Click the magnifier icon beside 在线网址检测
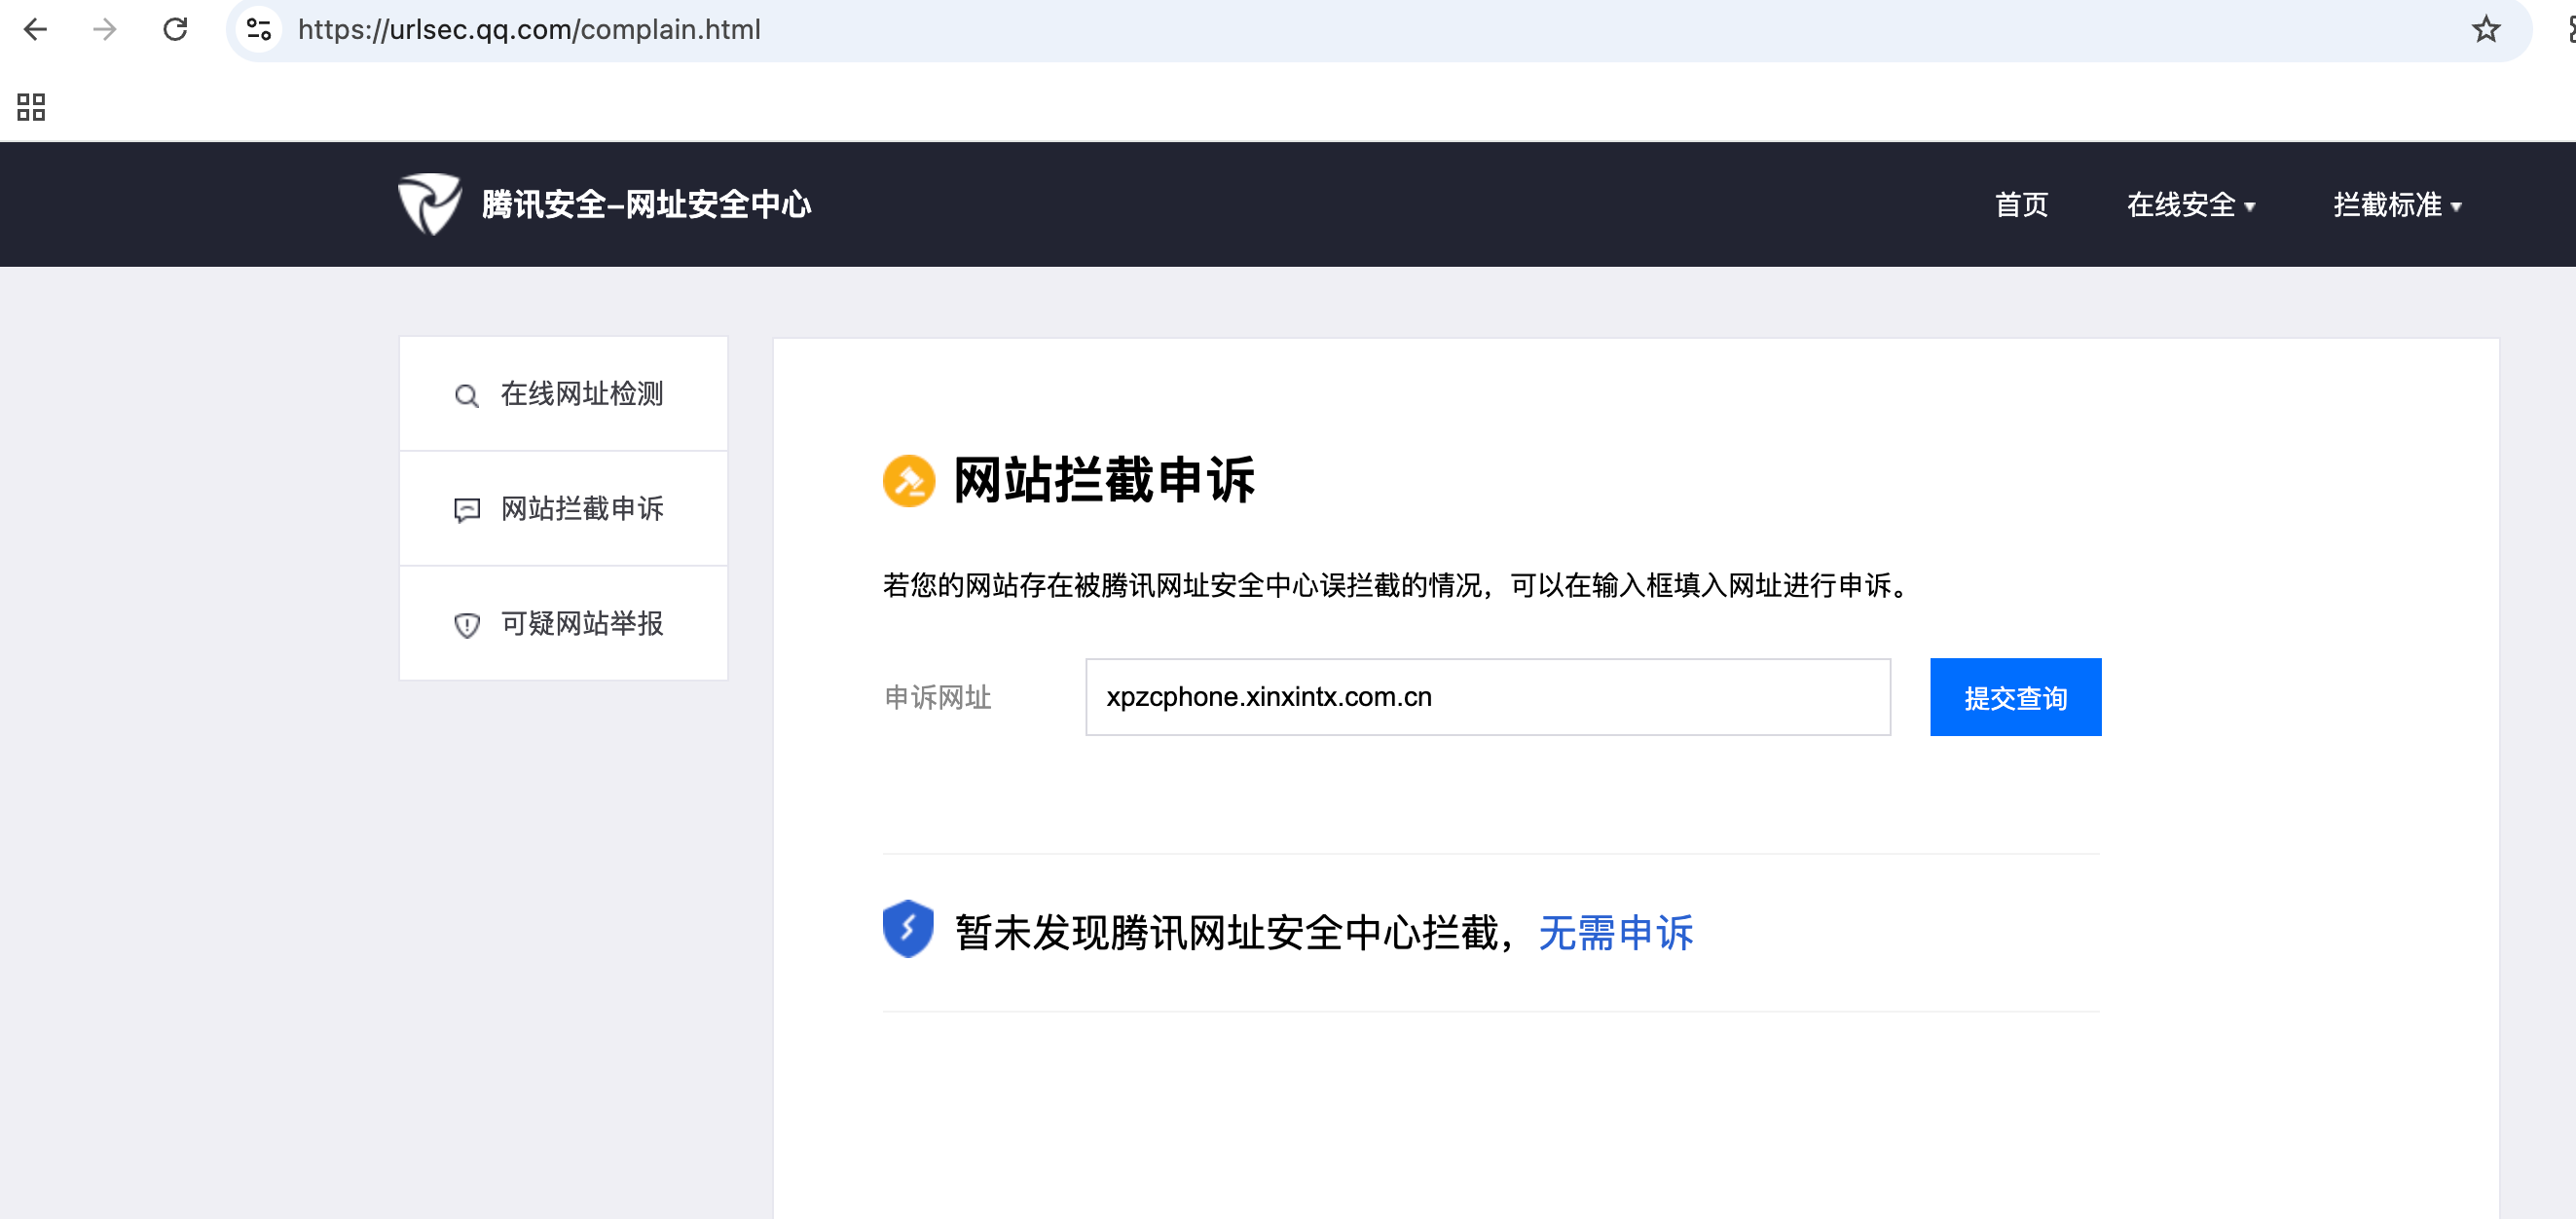 [x=466, y=396]
